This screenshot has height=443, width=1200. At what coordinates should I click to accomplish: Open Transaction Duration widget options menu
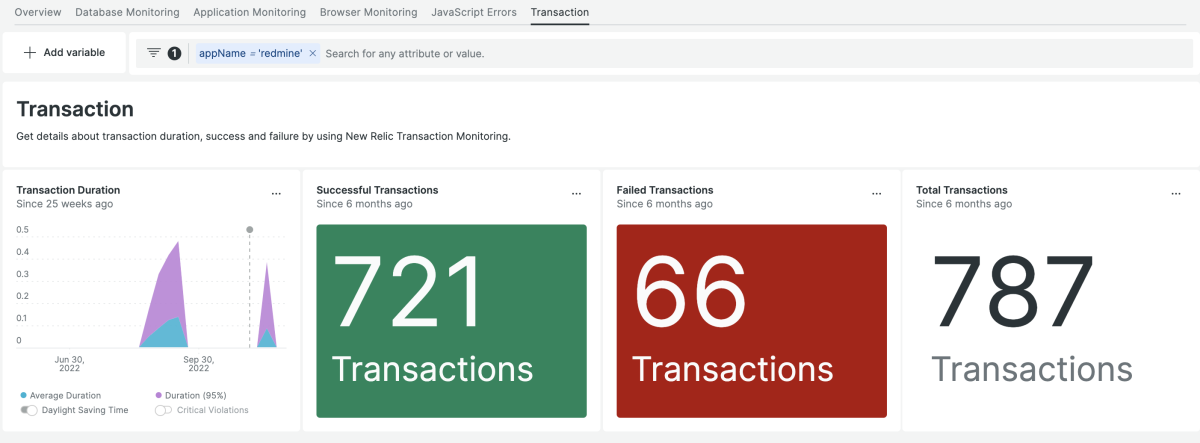click(x=277, y=193)
